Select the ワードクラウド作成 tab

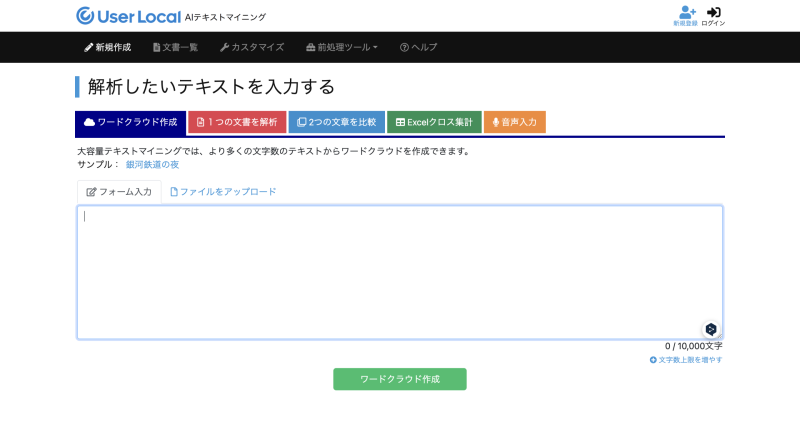pyautogui.click(x=130, y=122)
